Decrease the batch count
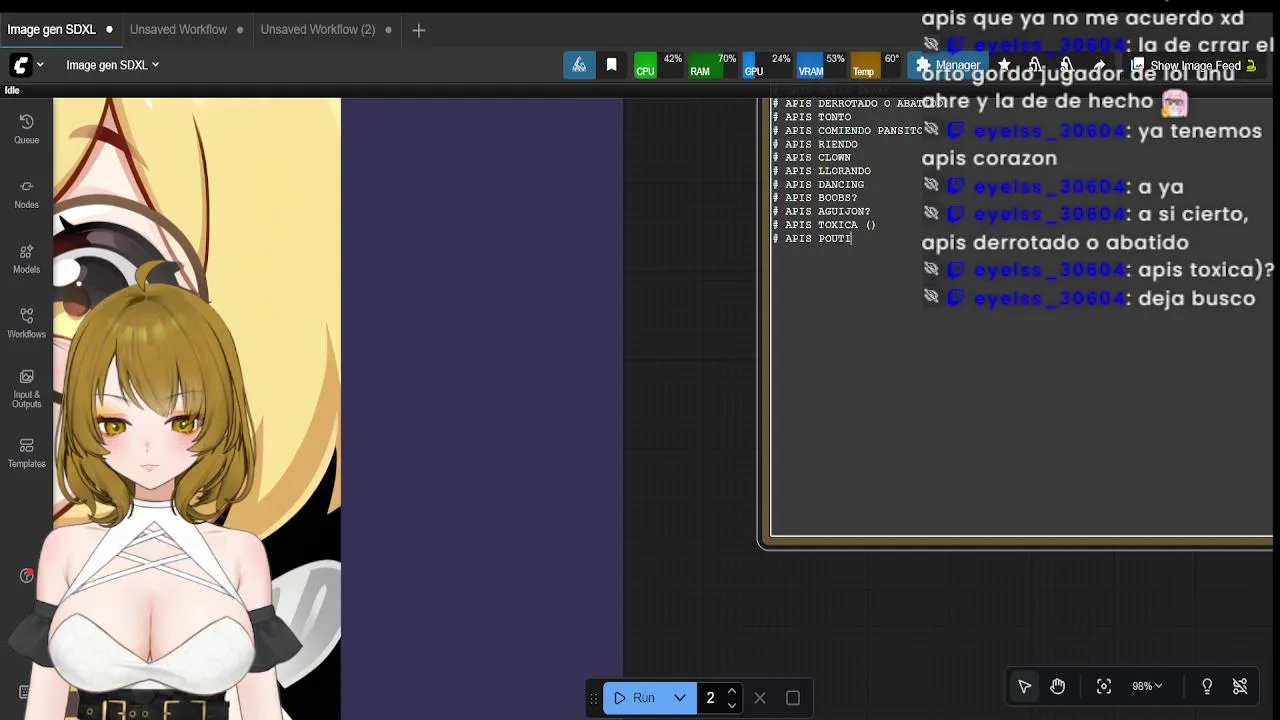Image resolution: width=1280 pixels, height=720 pixels. [732, 705]
